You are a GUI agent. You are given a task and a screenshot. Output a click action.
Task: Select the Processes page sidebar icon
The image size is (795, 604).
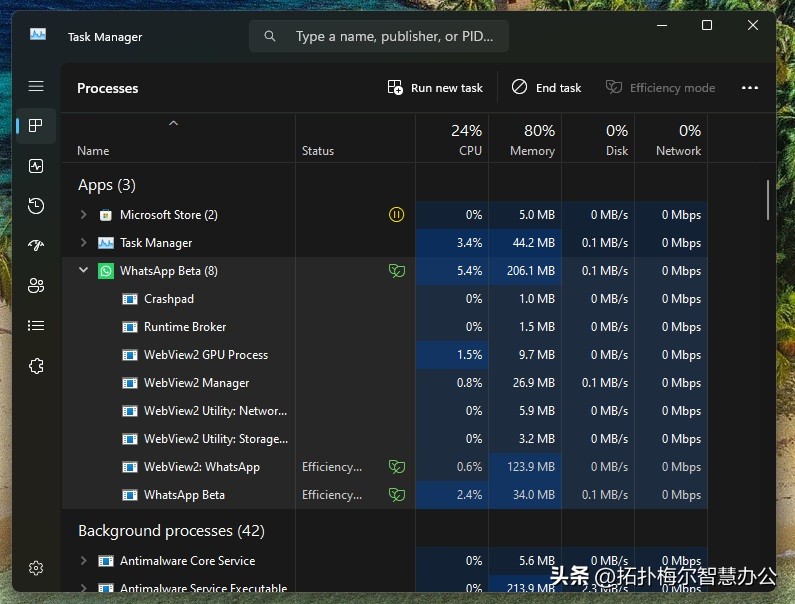tap(35, 126)
